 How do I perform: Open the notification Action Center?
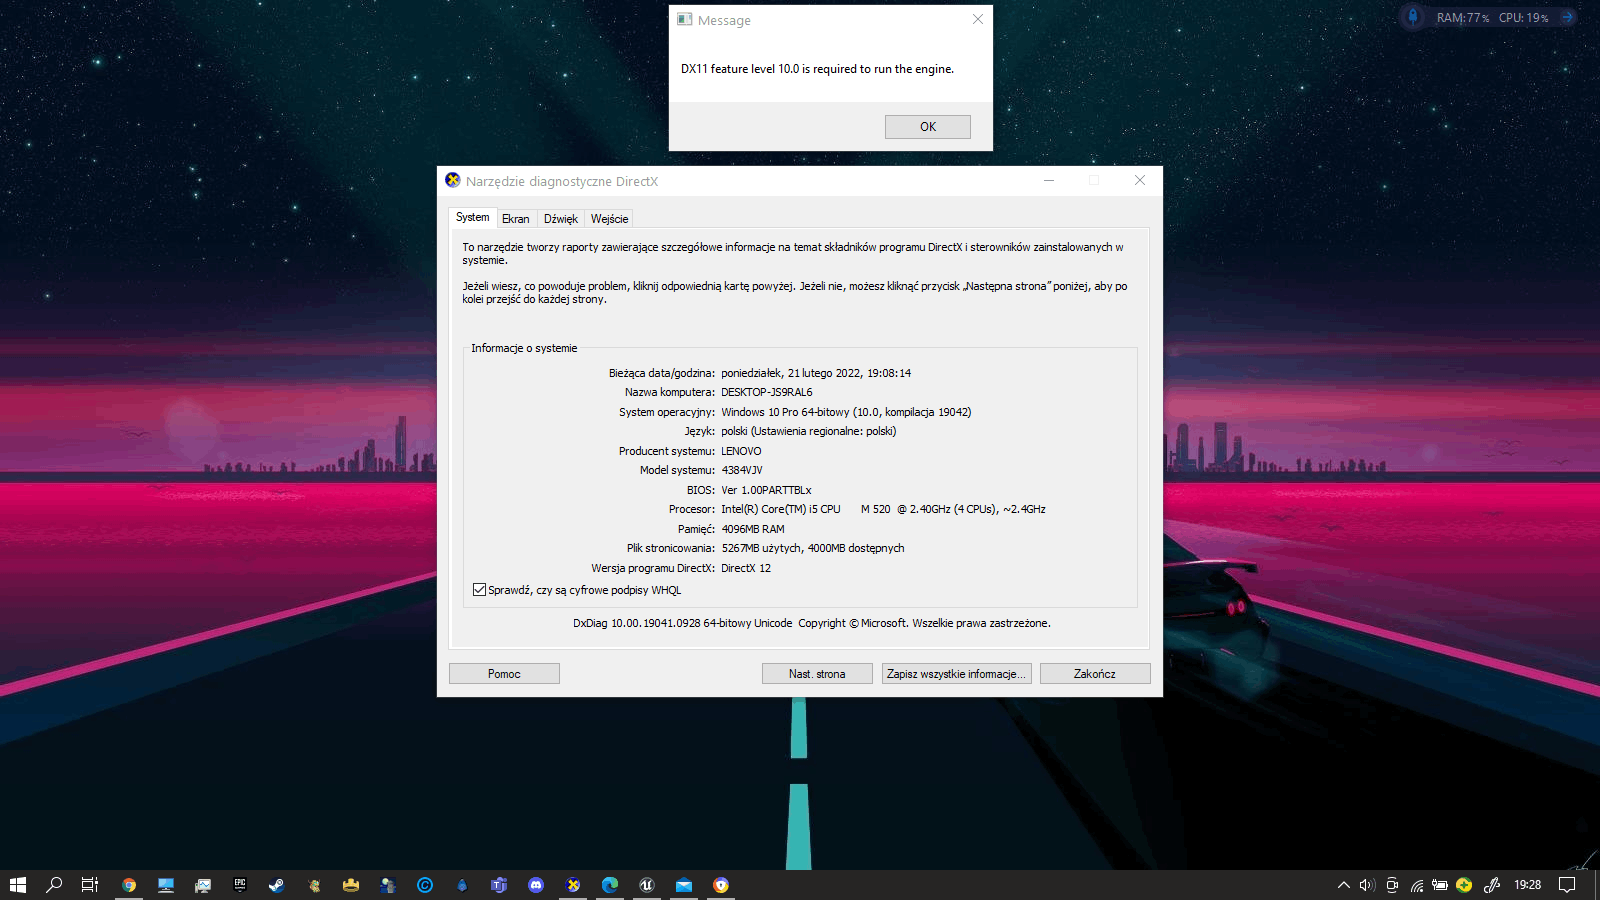(x=1567, y=885)
